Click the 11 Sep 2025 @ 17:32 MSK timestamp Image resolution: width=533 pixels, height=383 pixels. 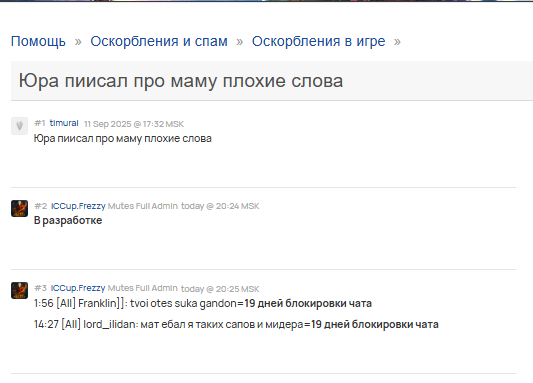point(134,124)
